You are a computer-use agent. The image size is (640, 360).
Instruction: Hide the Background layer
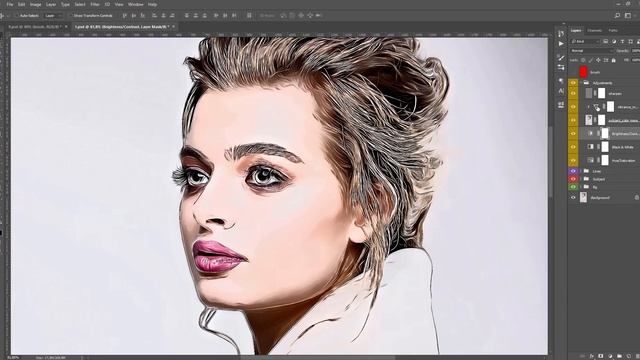tap(573, 198)
